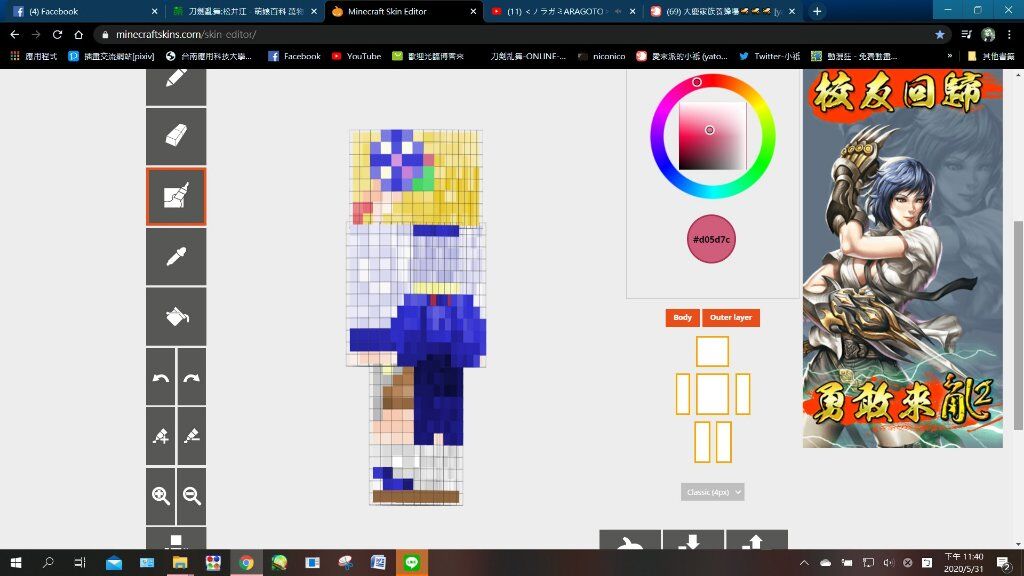Expand the hidden bookmarks overflow chevron
This screenshot has height=576, width=1024.
click(x=950, y=56)
